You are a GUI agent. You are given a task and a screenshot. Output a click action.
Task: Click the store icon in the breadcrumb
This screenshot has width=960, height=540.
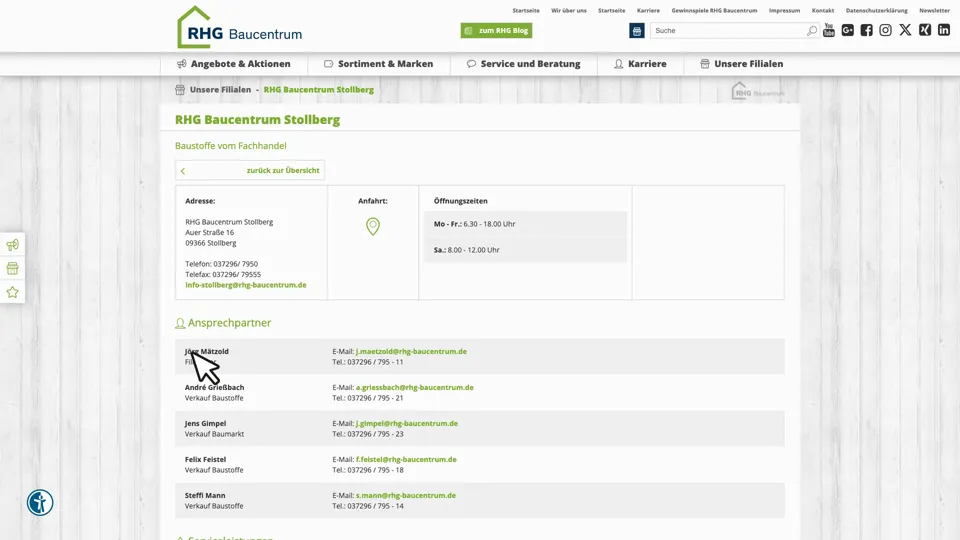tap(180, 90)
